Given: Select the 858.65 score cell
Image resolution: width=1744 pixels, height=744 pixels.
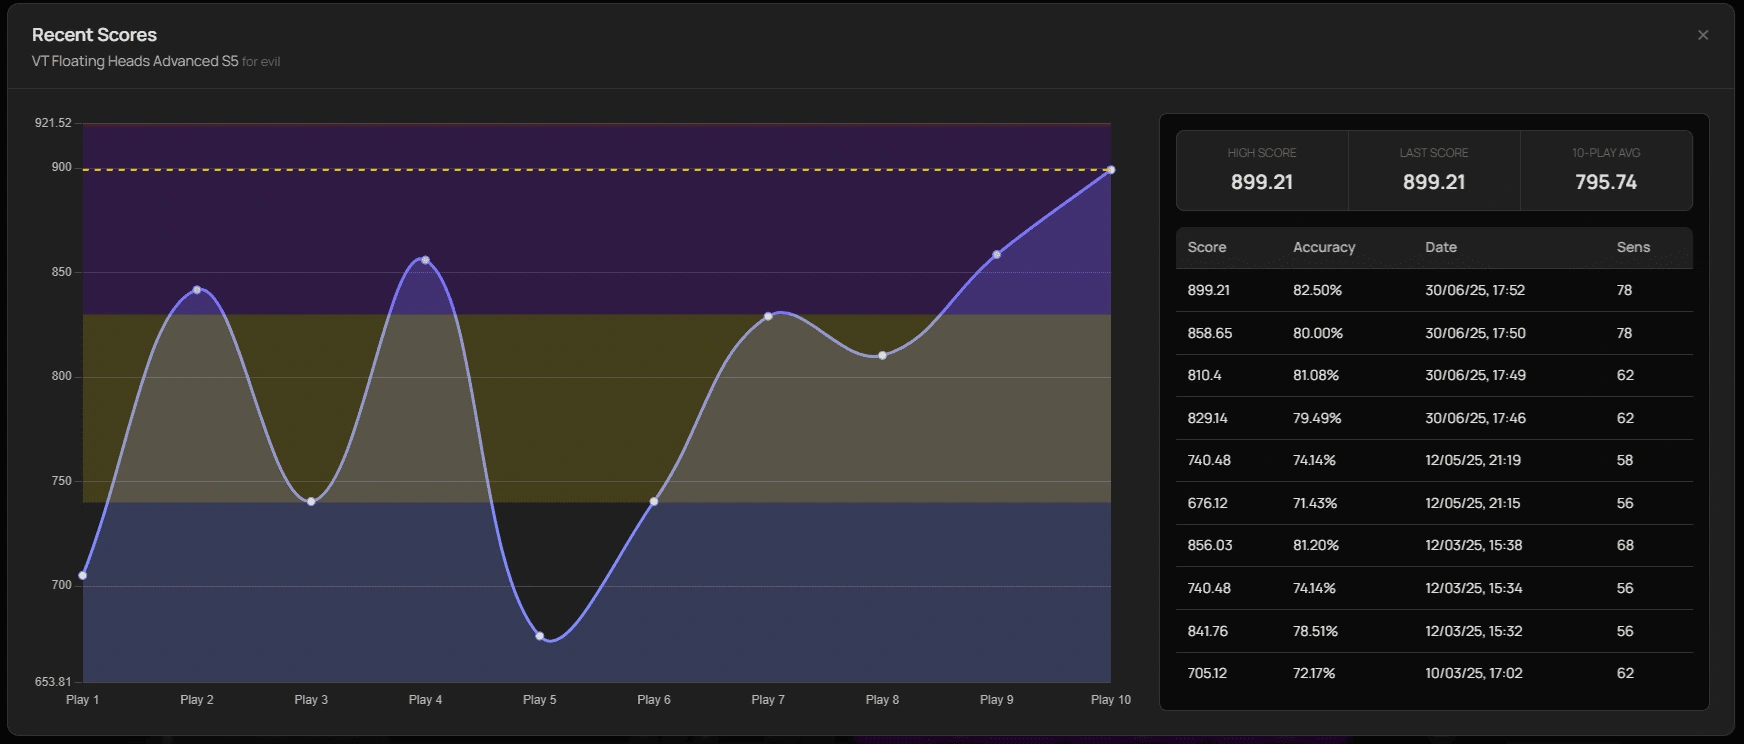Looking at the screenshot, I should (1210, 333).
